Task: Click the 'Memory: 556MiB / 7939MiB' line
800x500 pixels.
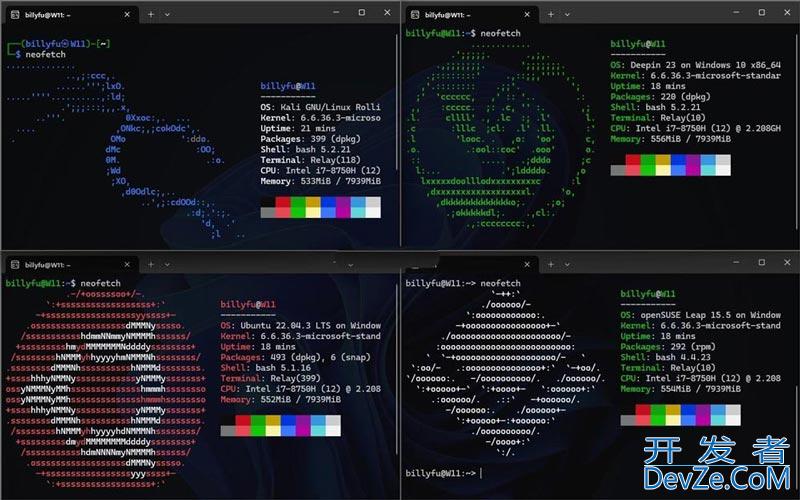Action: click(670, 139)
